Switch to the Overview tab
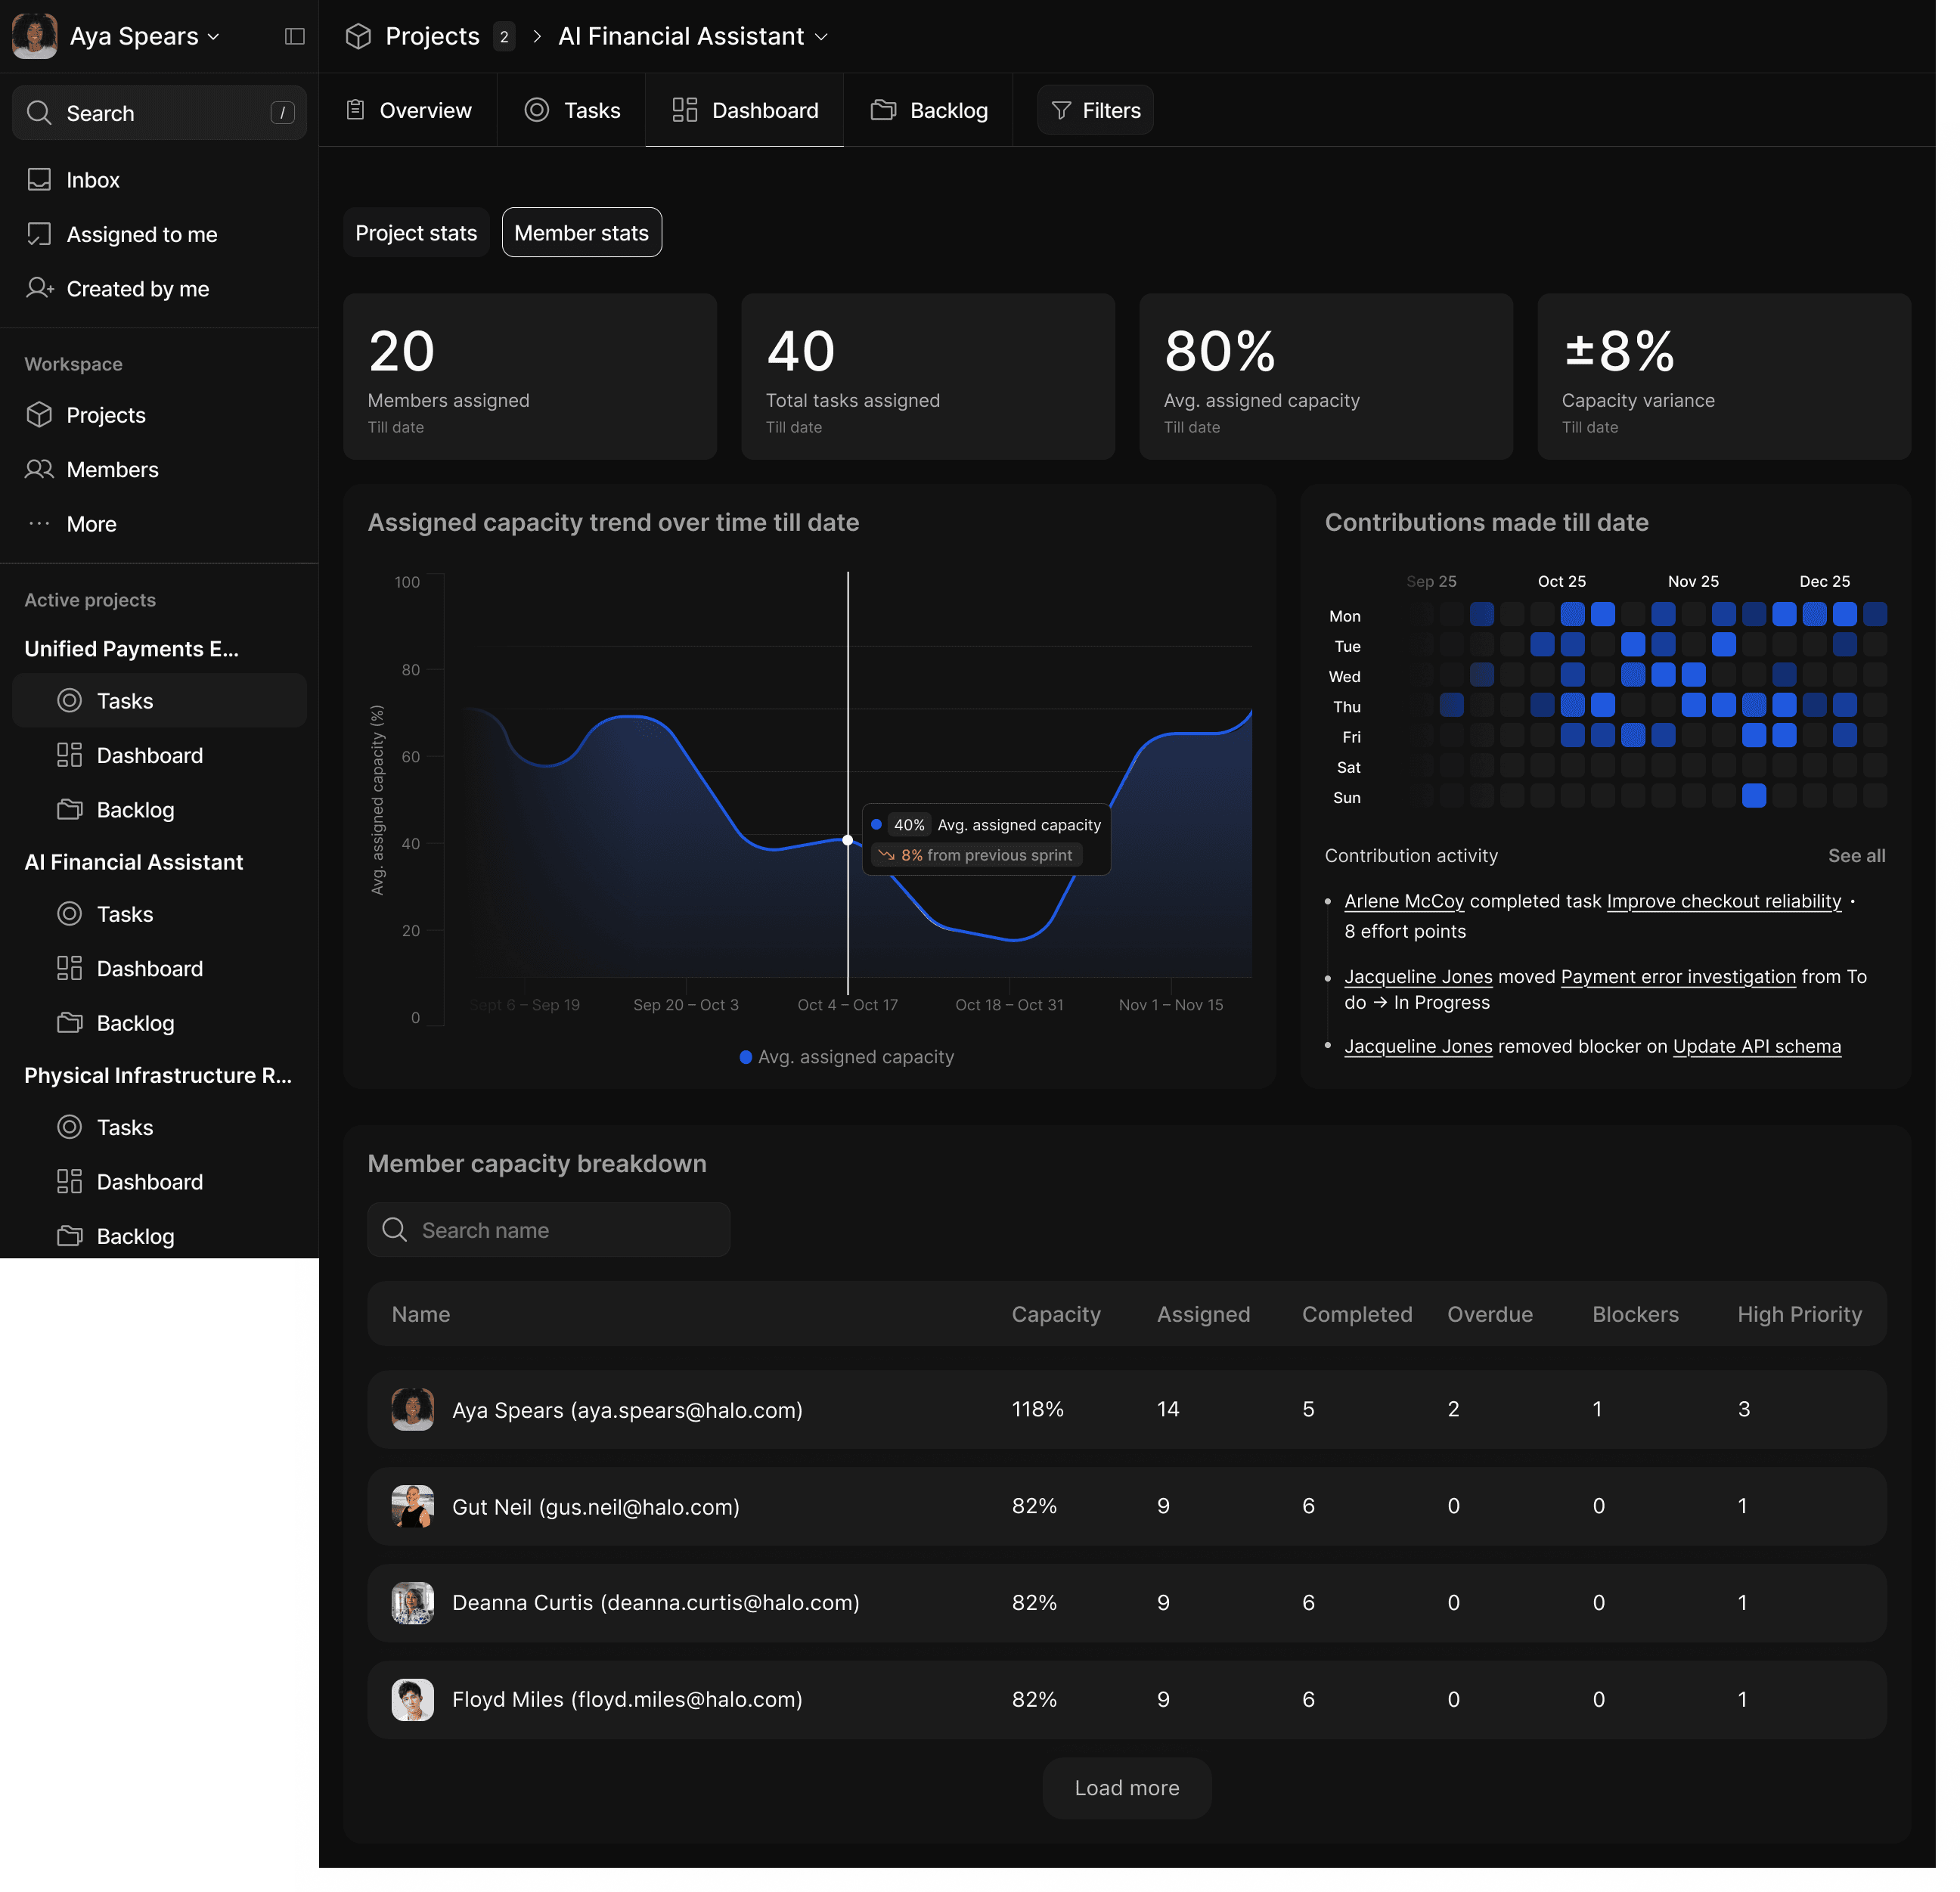The height and width of the screenshot is (1892, 1960). tap(408, 110)
